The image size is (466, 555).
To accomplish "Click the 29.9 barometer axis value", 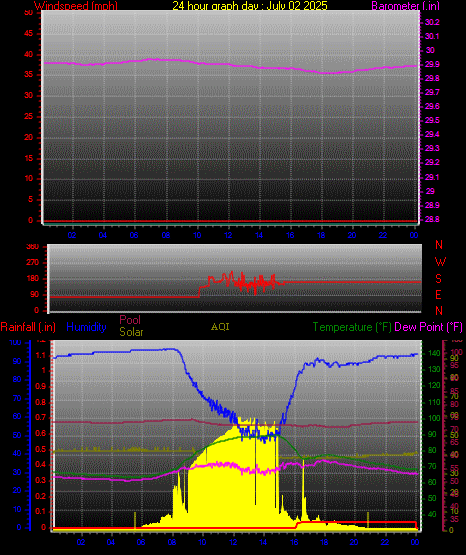I will pos(432,64).
